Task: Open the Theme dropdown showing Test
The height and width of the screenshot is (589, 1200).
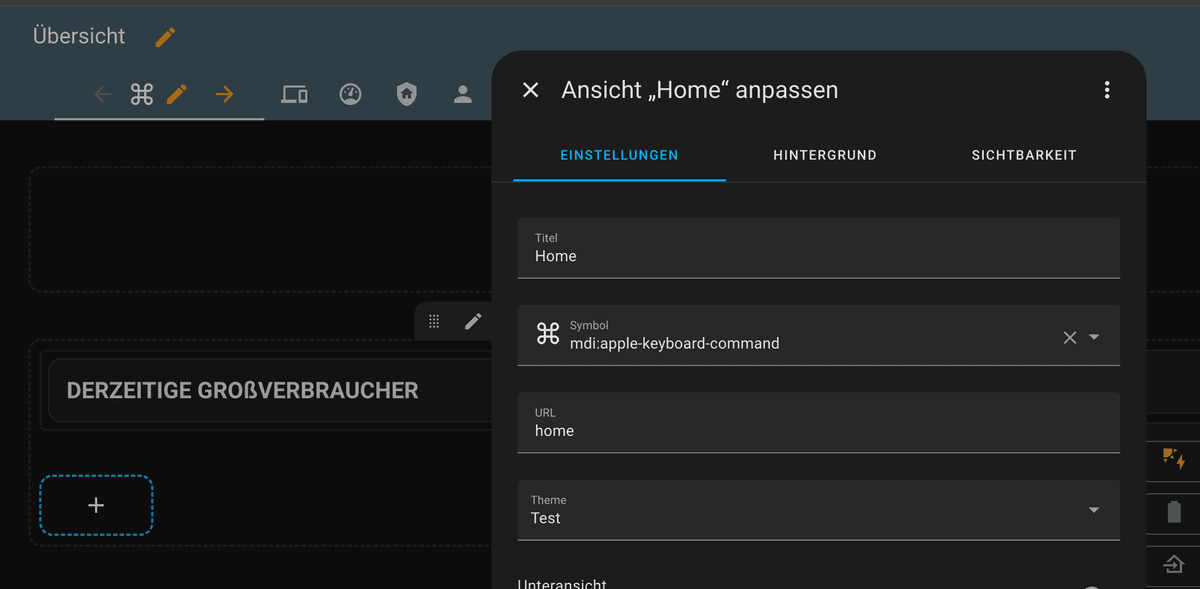Action: 1094,510
